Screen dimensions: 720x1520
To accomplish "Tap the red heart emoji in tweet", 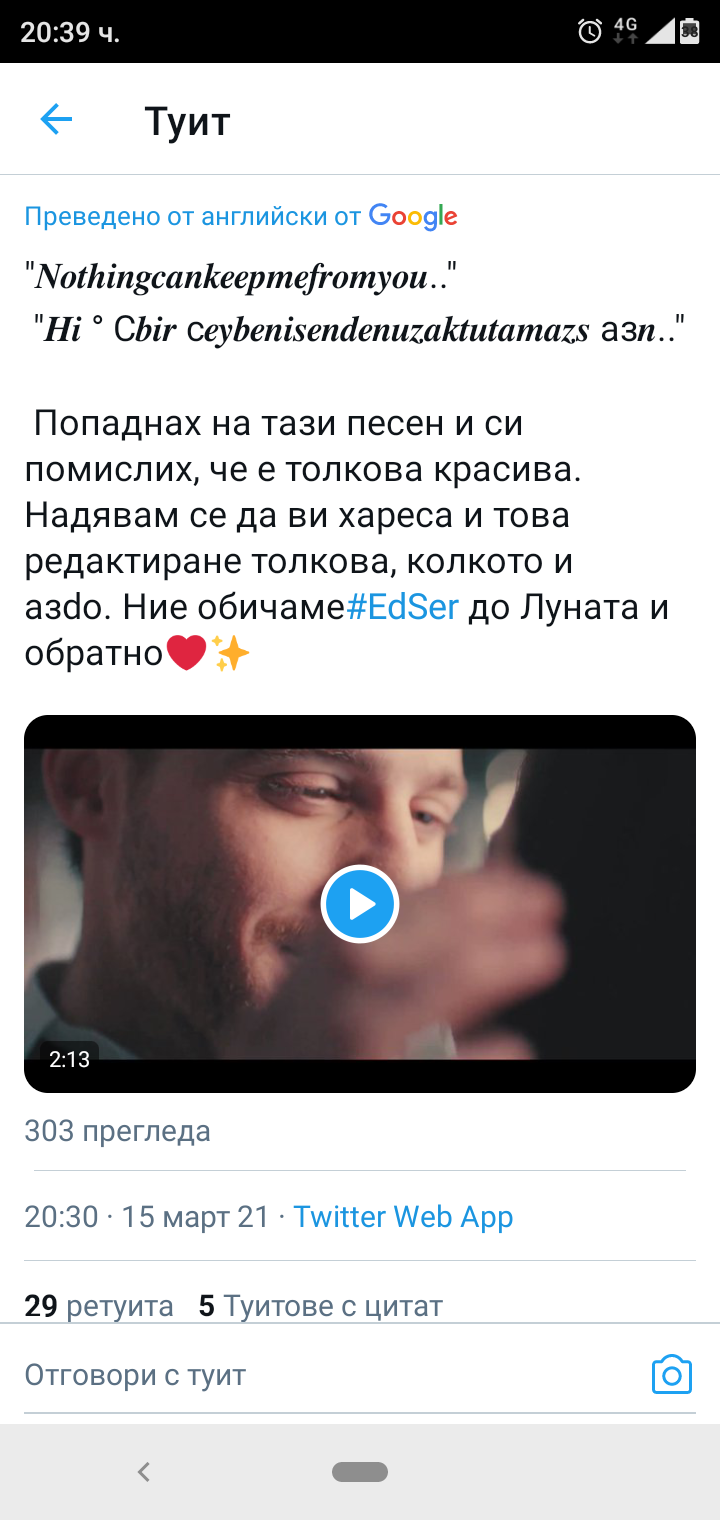I will click(185, 654).
